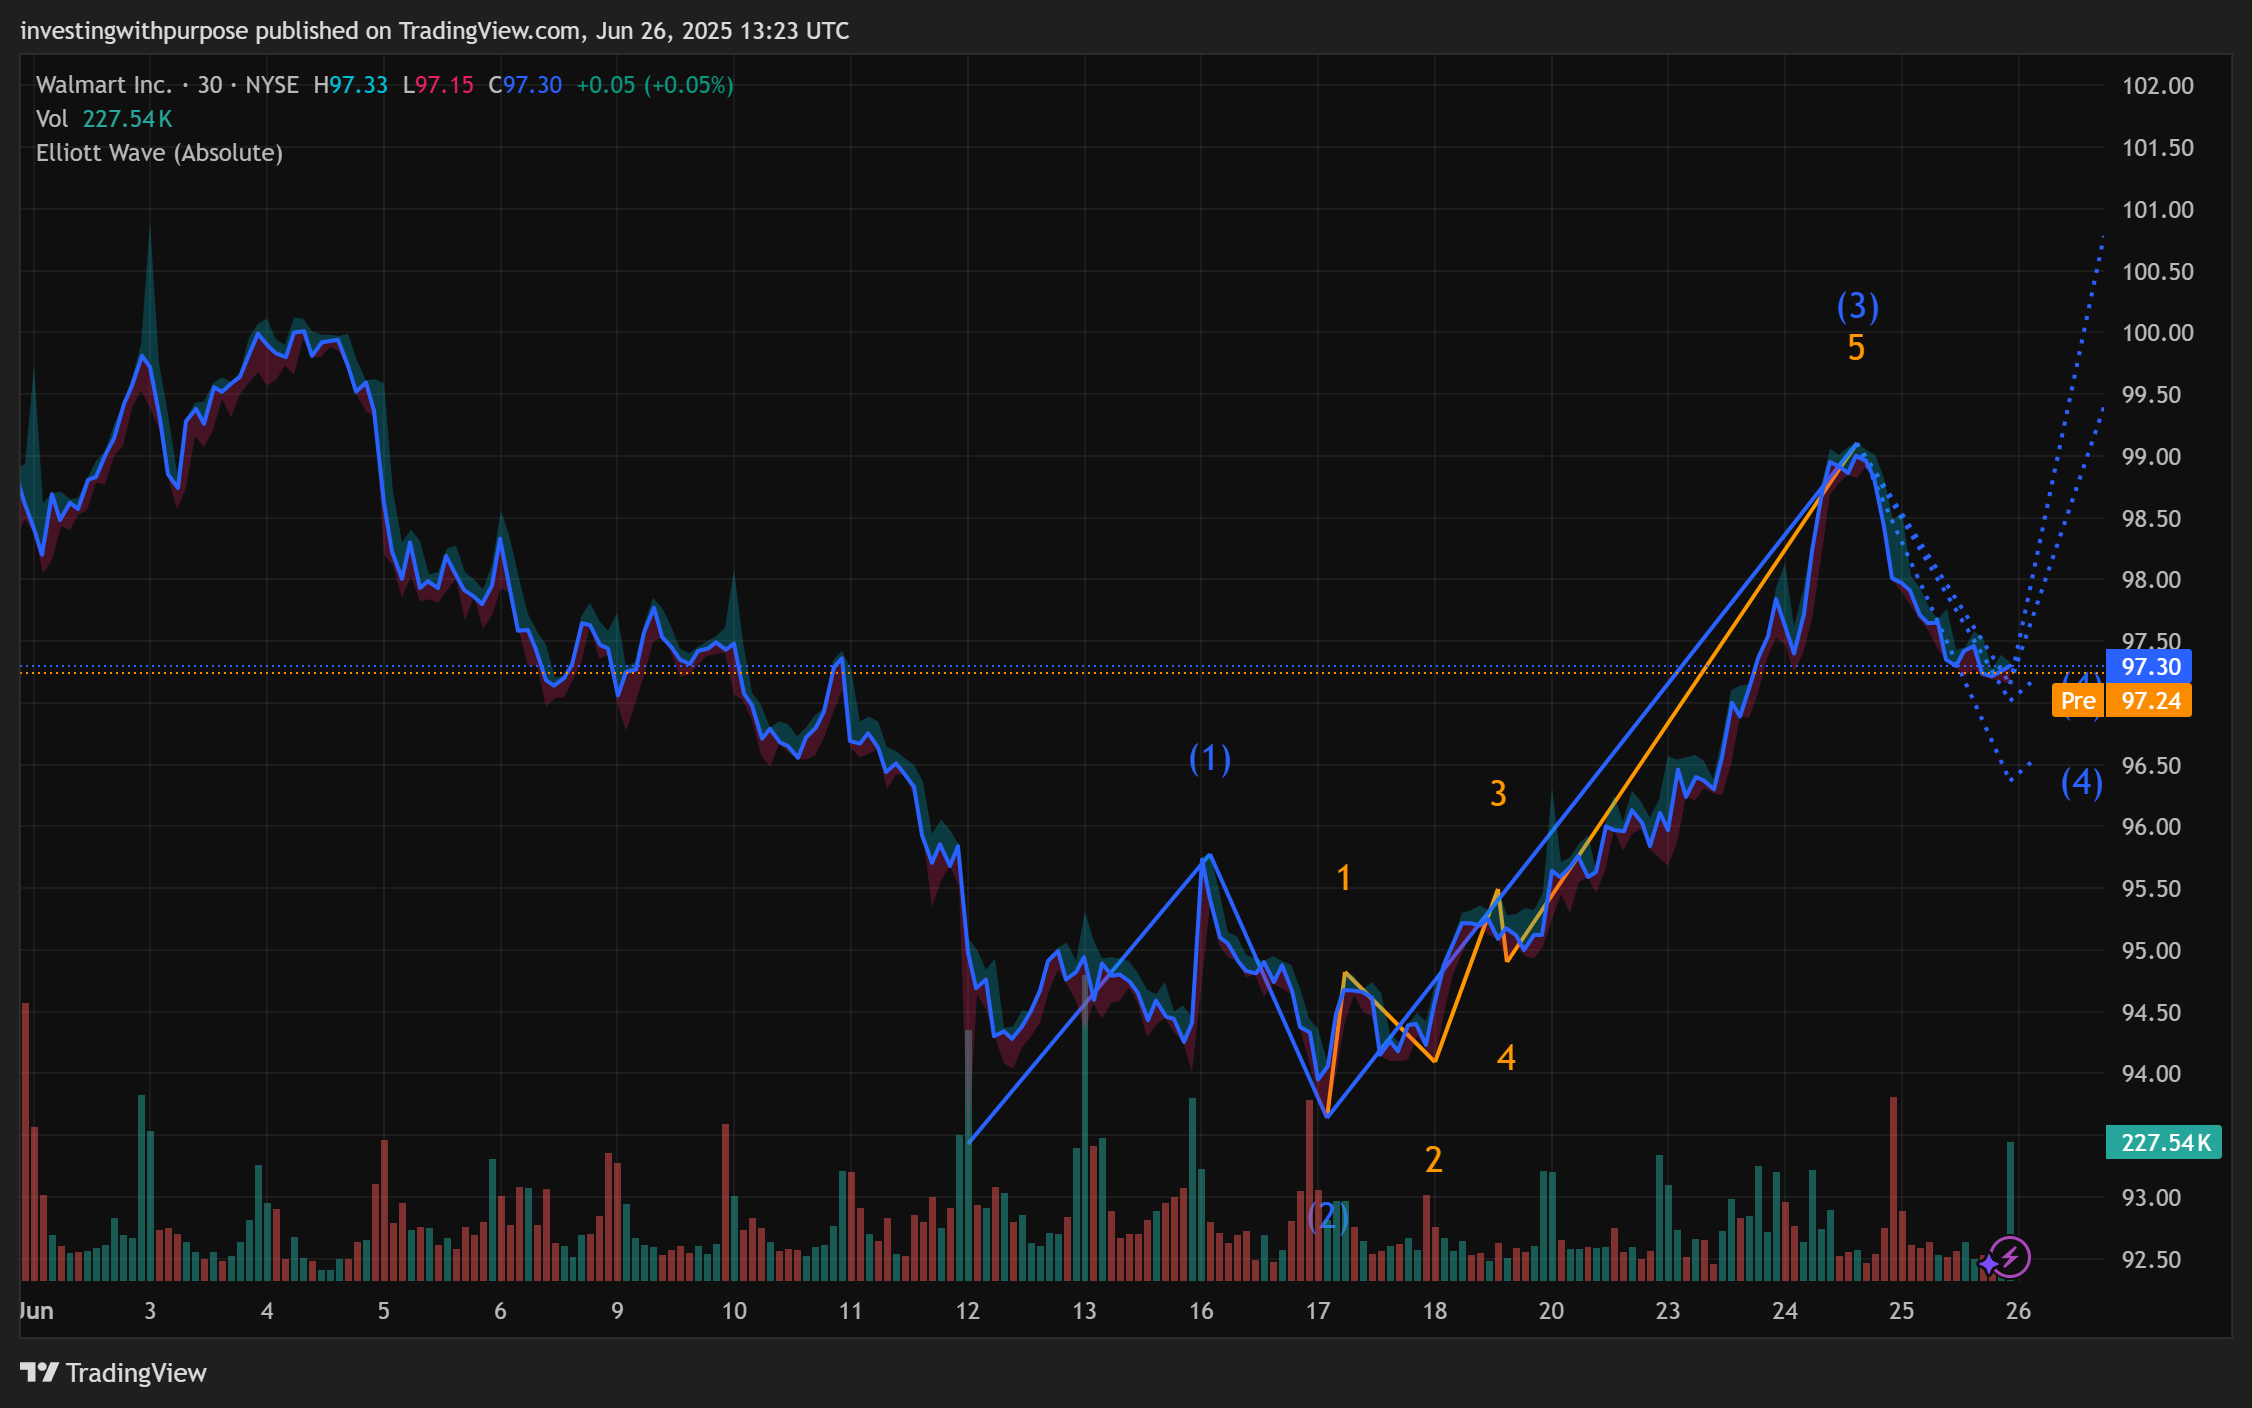
Task: Click the orange wave 2 label
Action: coord(1433,1159)
